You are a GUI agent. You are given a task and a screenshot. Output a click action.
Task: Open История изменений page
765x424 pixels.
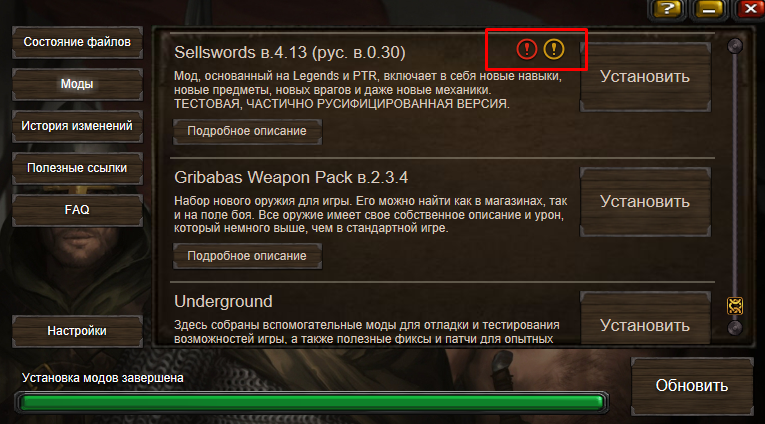[x=77, y=126]
